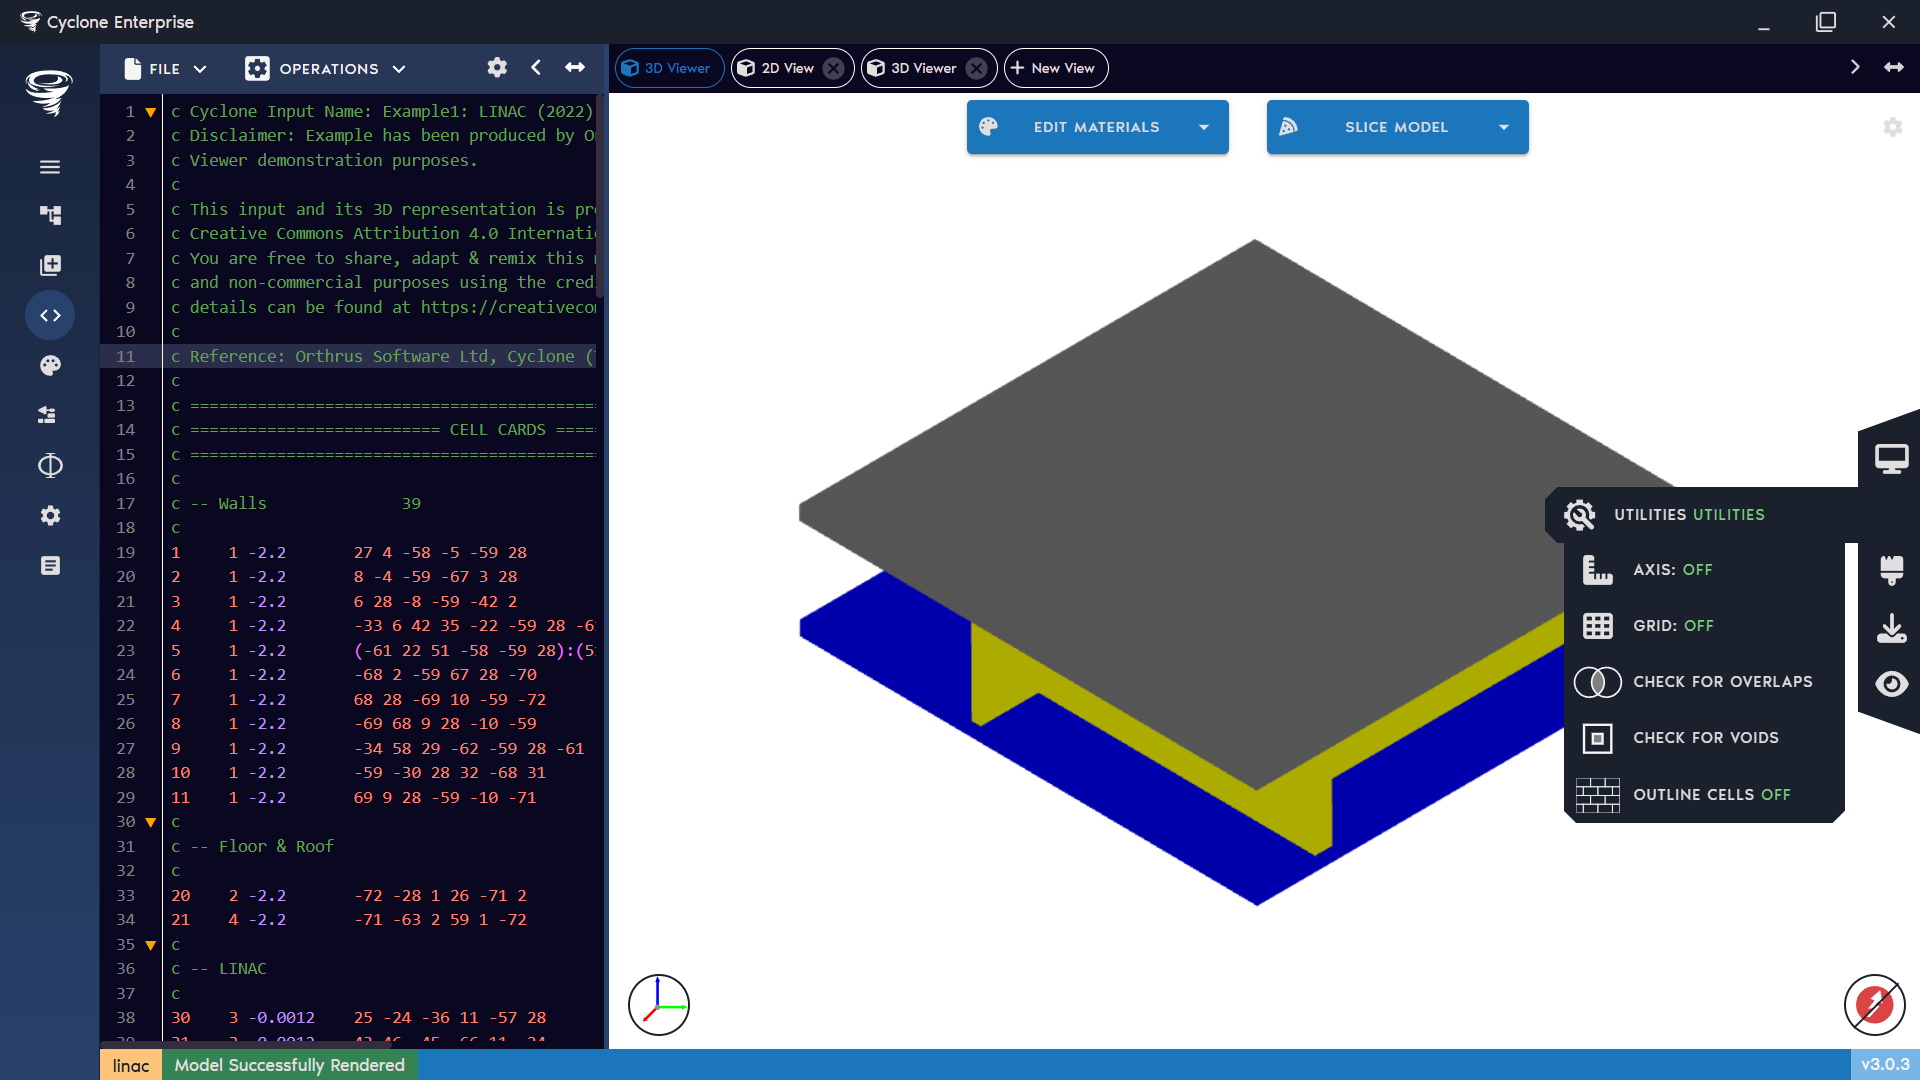
Task: Switch to the 2D View tab
Action: [786, 68]
